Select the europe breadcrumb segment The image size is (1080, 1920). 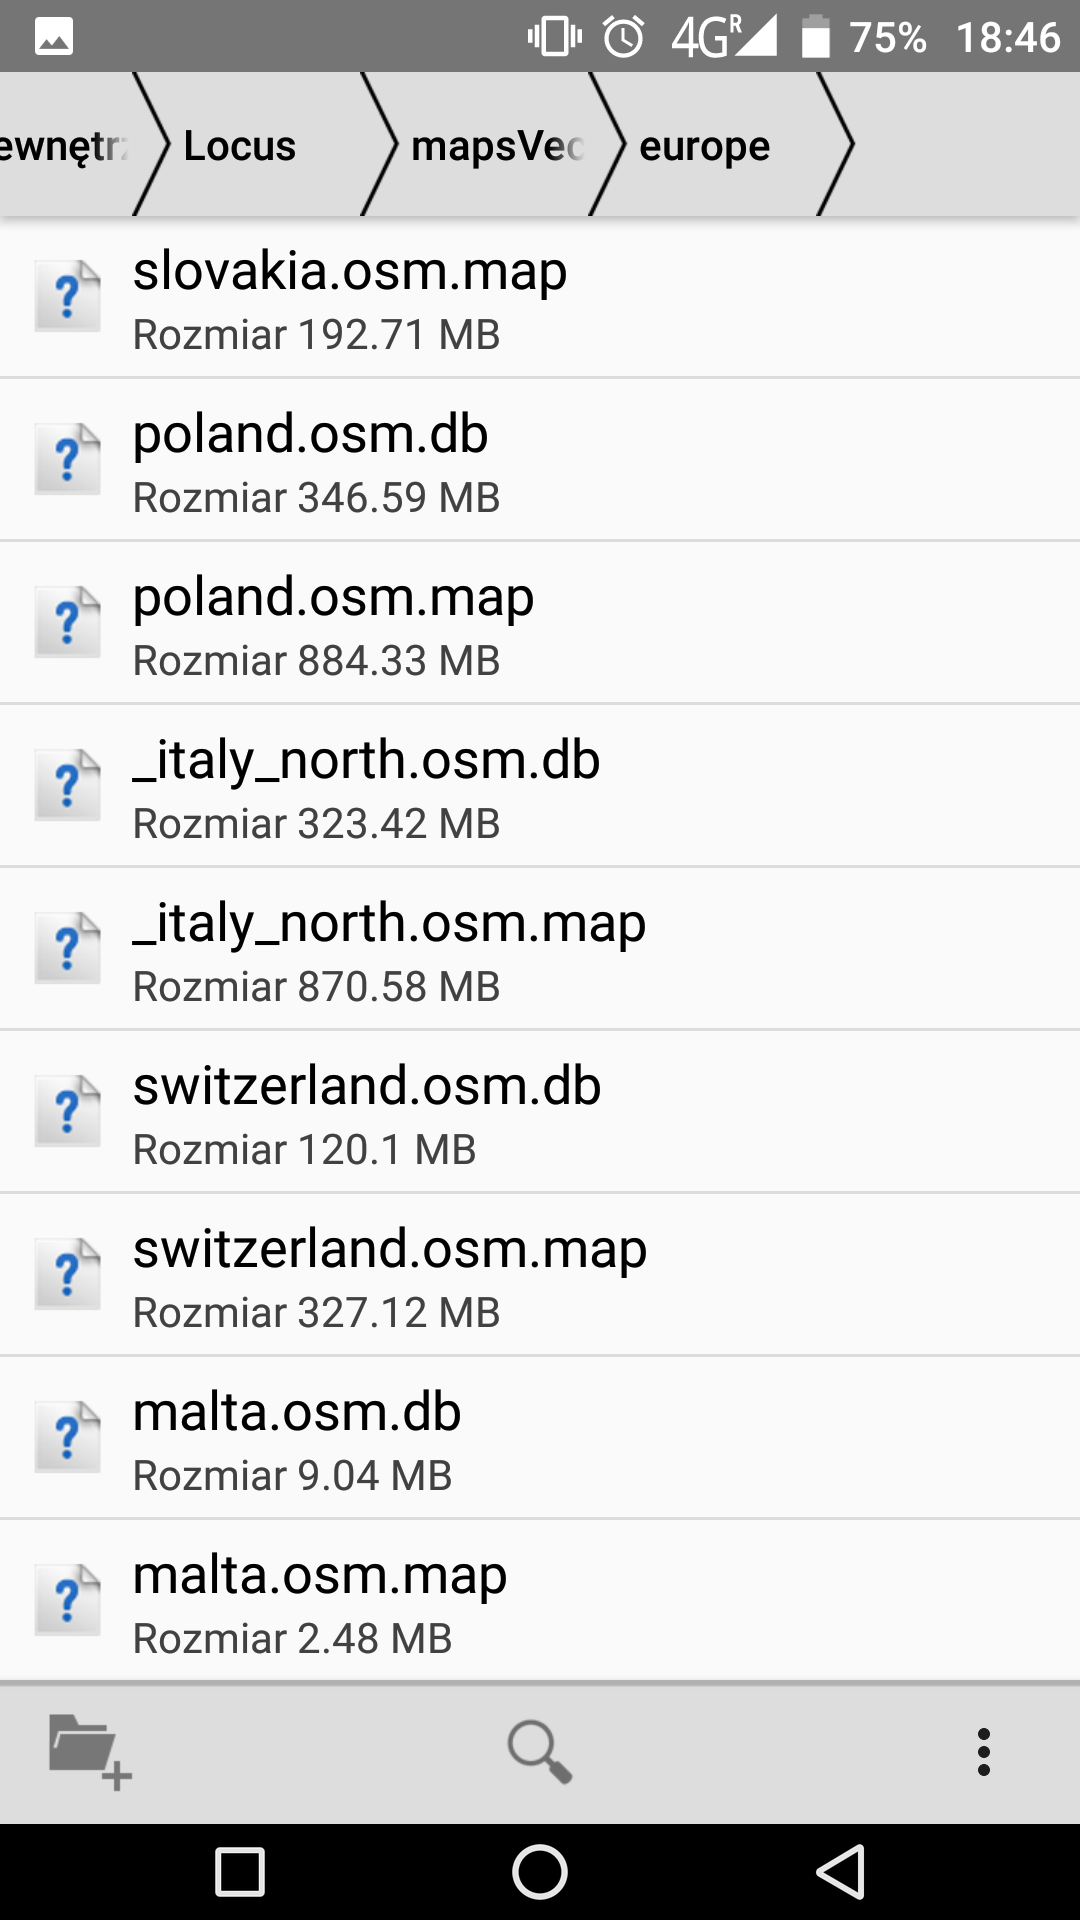tap(704, 146)
